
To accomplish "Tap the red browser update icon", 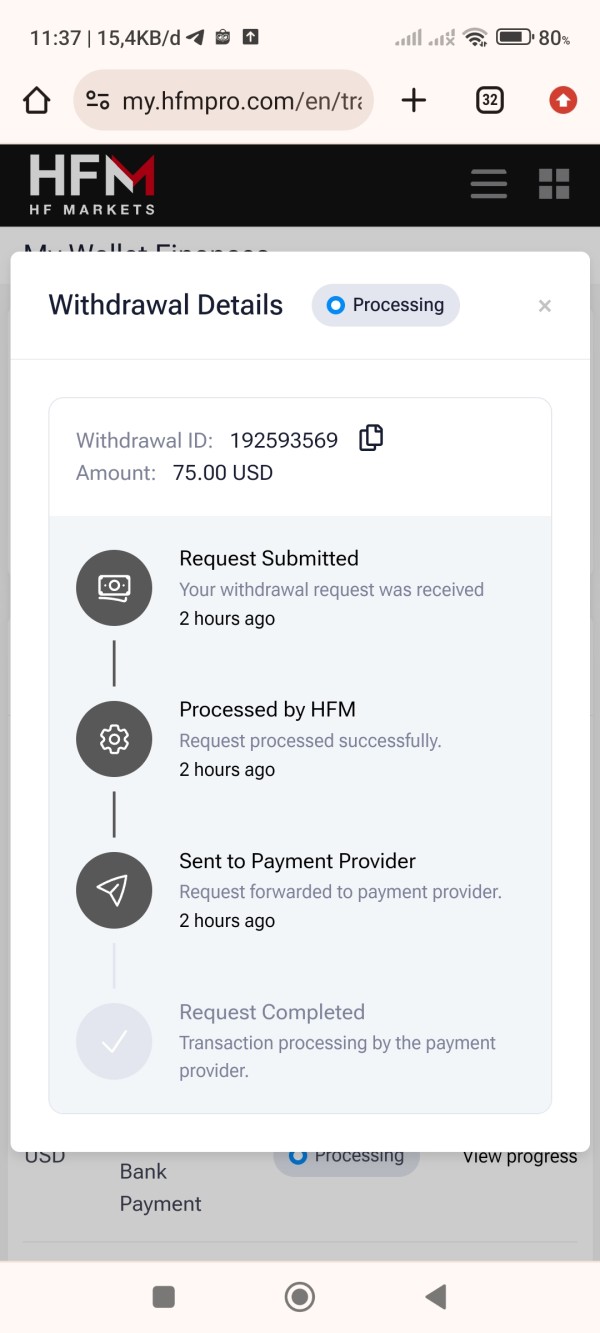I will [x=563, y=100].
